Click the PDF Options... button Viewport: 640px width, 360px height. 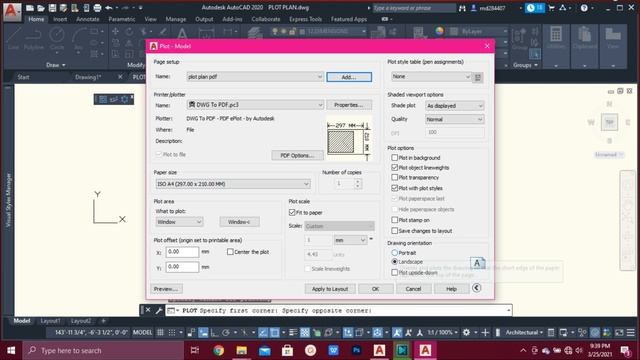(298, 155)
